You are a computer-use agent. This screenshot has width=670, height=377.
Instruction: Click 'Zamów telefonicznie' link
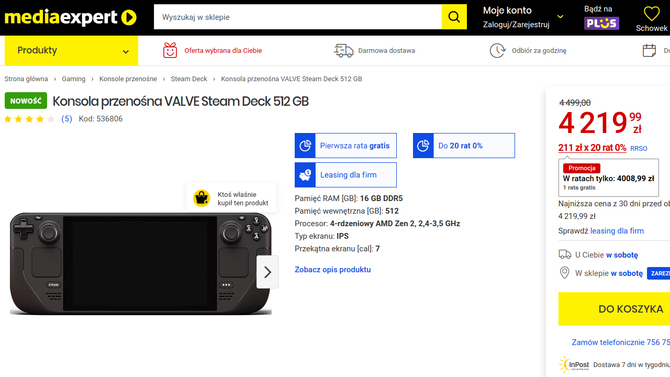[621, 342]
